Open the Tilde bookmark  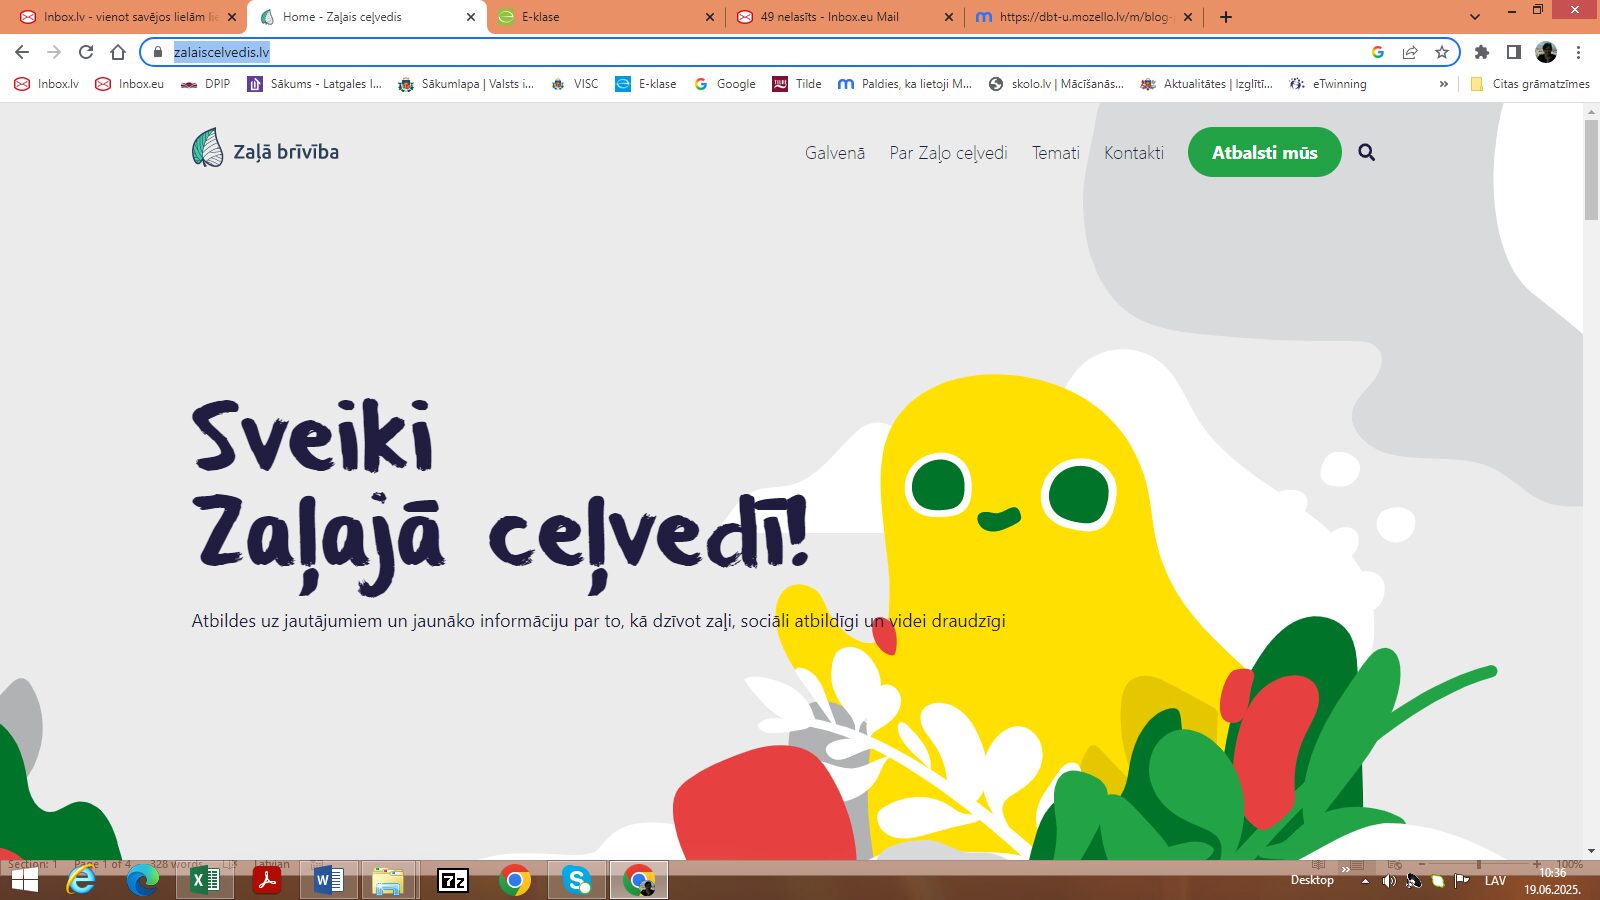(797, 84)
